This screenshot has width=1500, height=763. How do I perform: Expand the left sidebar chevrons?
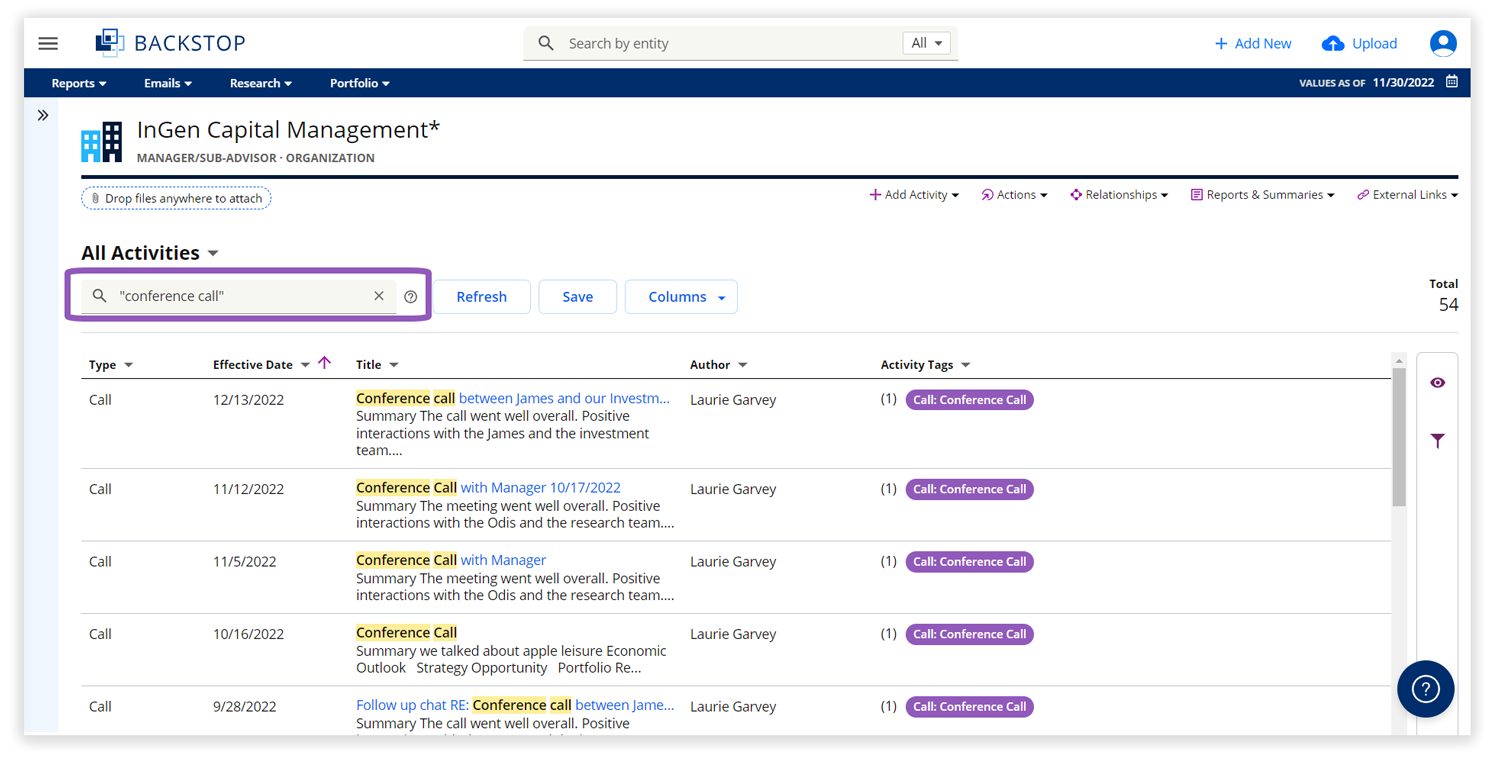pyautogui.click(x=43, y=115)
